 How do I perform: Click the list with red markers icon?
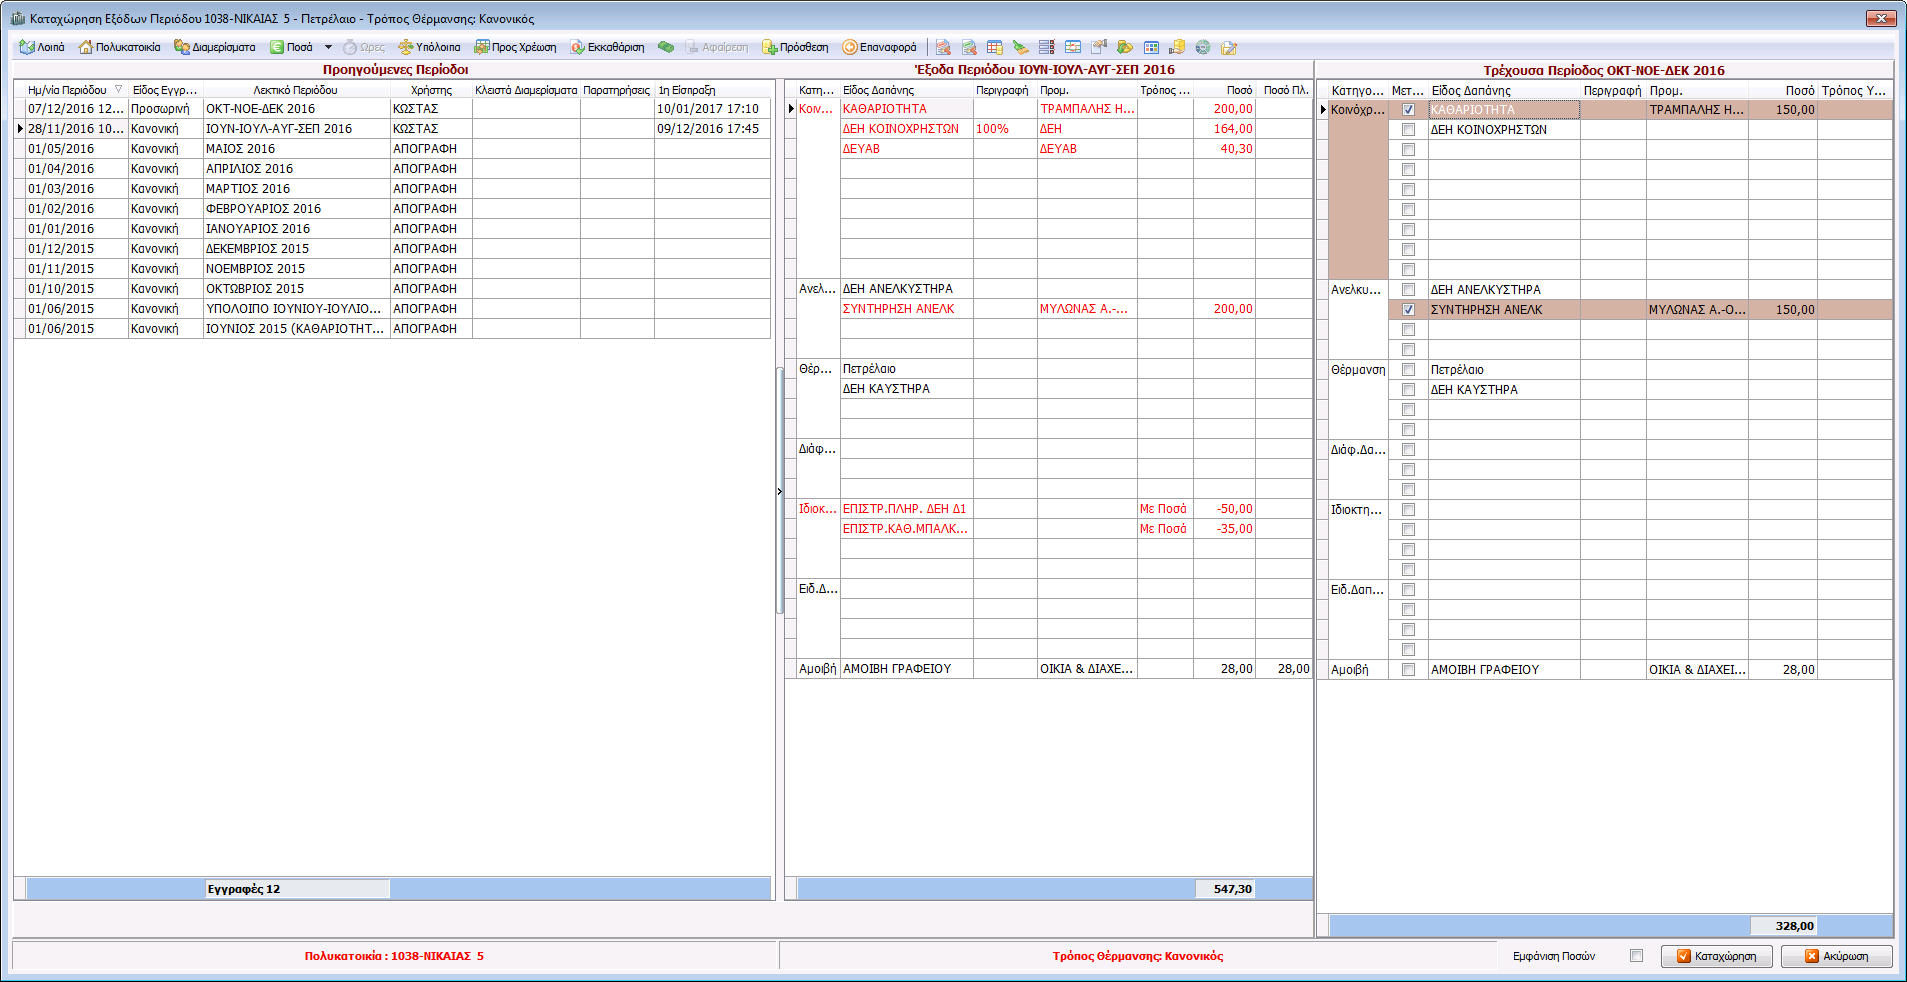[x=1047, y=47]
